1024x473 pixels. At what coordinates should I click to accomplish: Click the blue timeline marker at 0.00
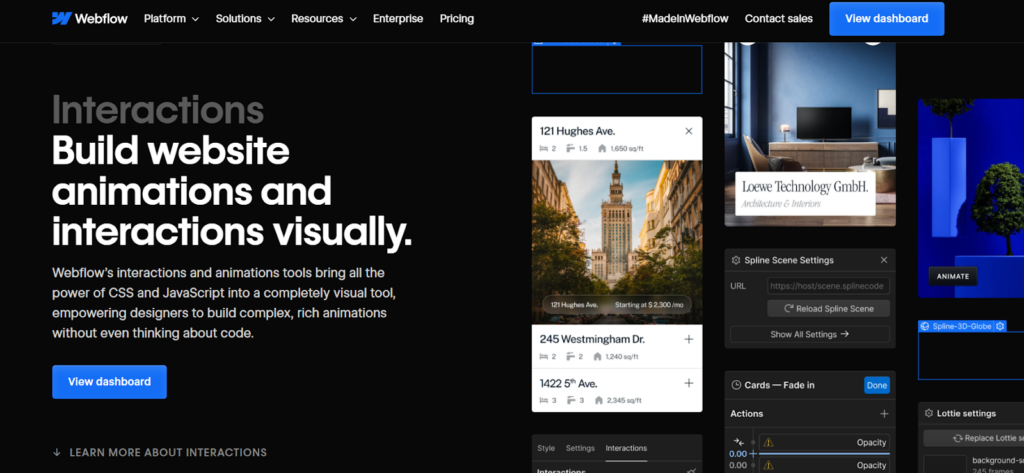coord(753,454)
